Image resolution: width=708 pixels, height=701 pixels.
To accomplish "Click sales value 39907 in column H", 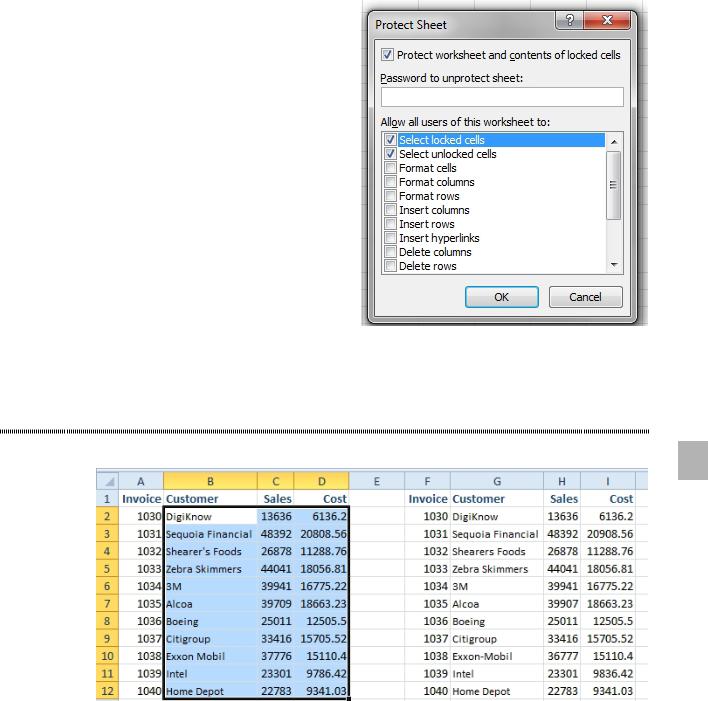I will pyautogui.click(x=562, y=604).
